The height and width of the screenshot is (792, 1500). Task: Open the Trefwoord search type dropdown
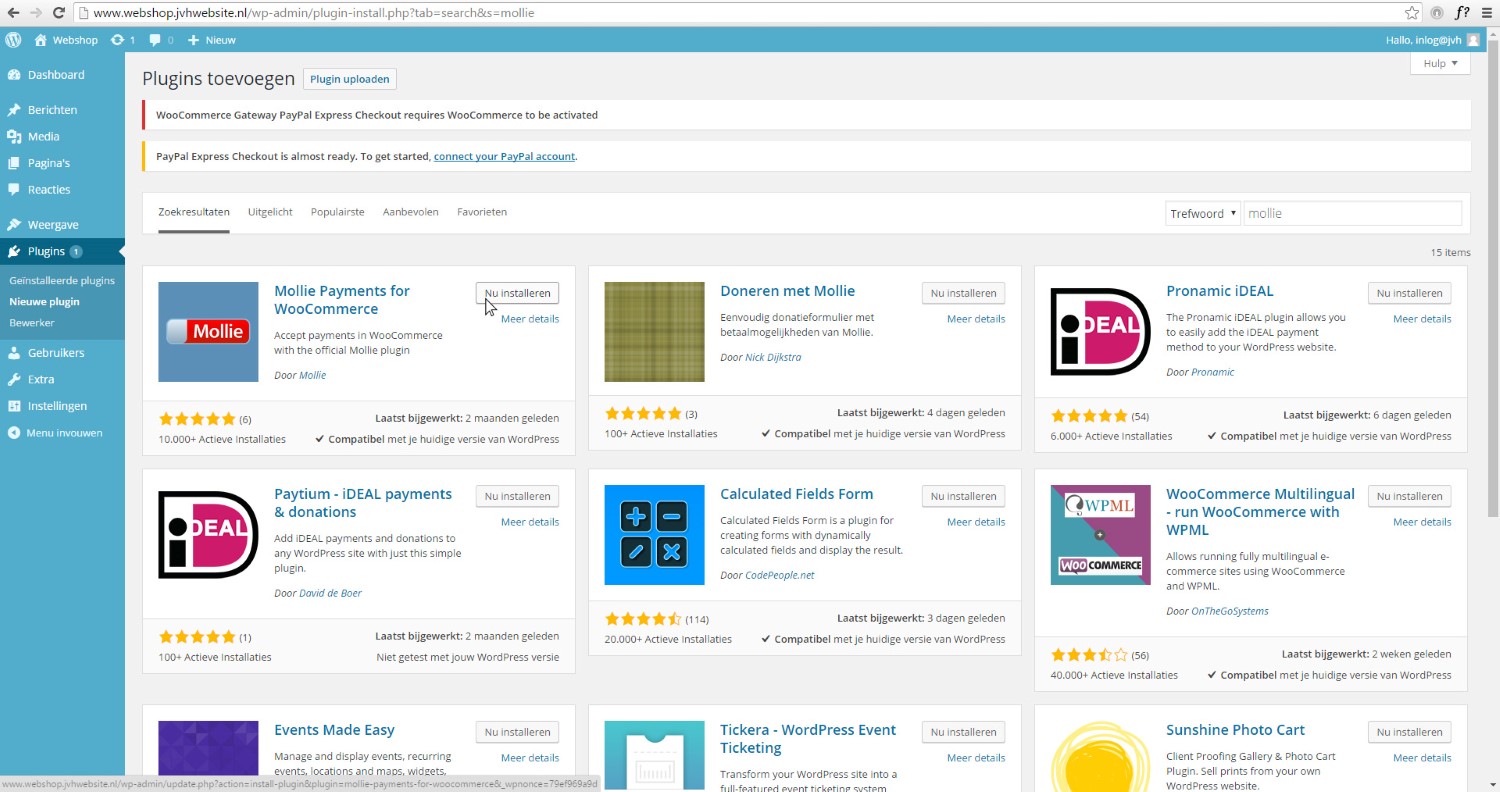[x=1203, y=213]
